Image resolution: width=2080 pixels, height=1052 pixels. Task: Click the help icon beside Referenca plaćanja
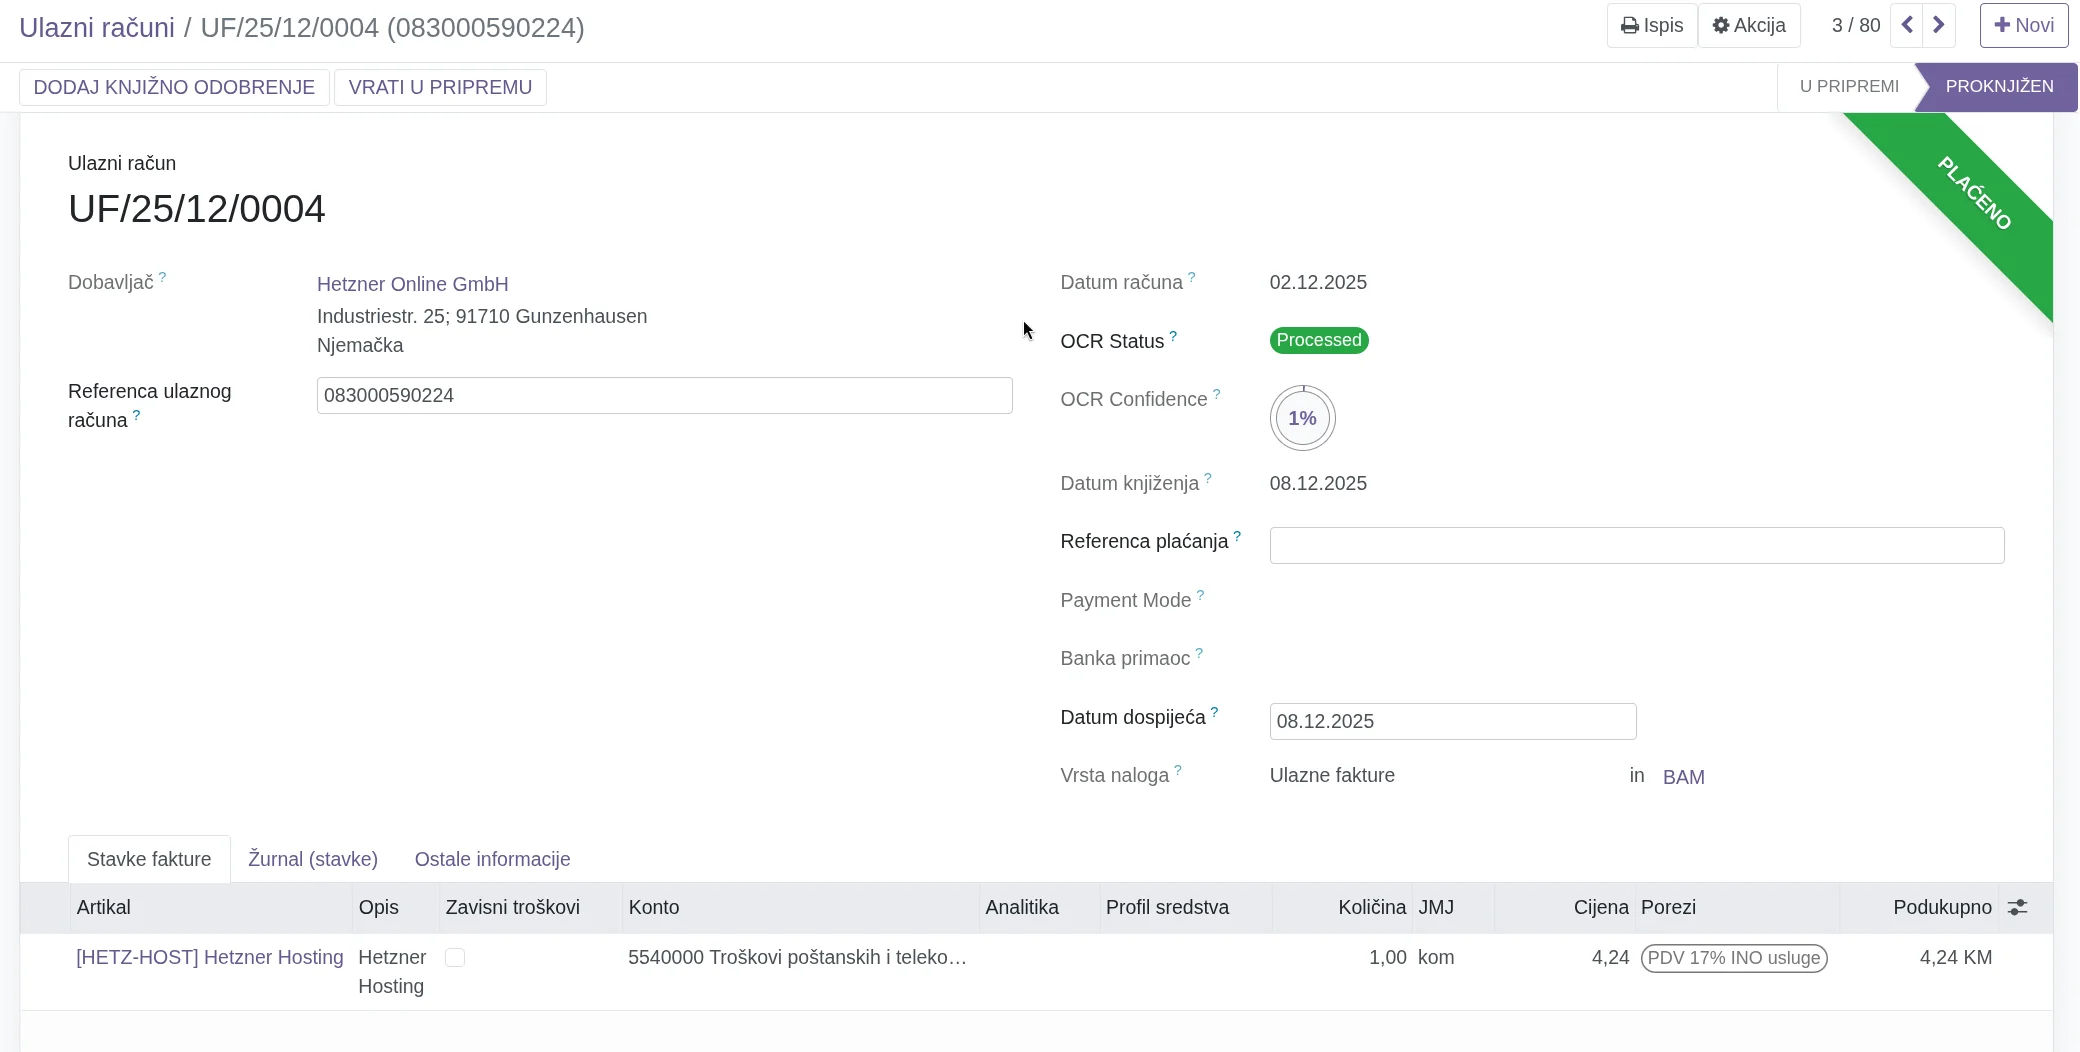click(1237, 536)
